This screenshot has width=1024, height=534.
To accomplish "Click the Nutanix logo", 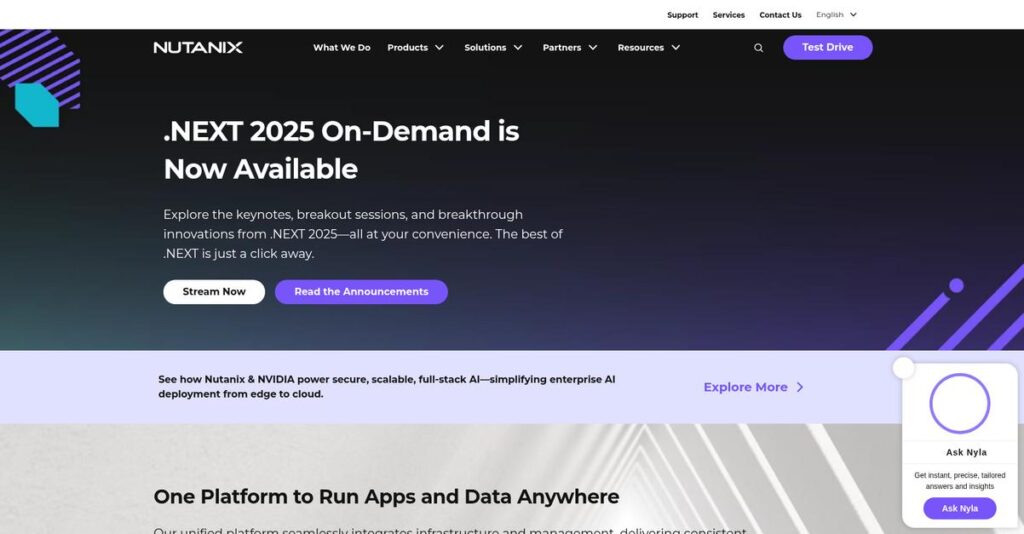I will tap(198, 47).
